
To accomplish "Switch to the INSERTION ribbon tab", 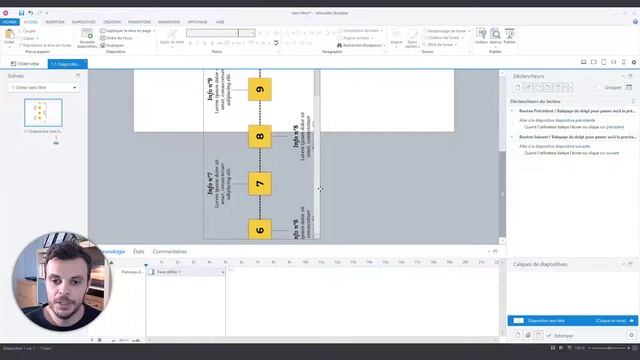I will 55,22.
